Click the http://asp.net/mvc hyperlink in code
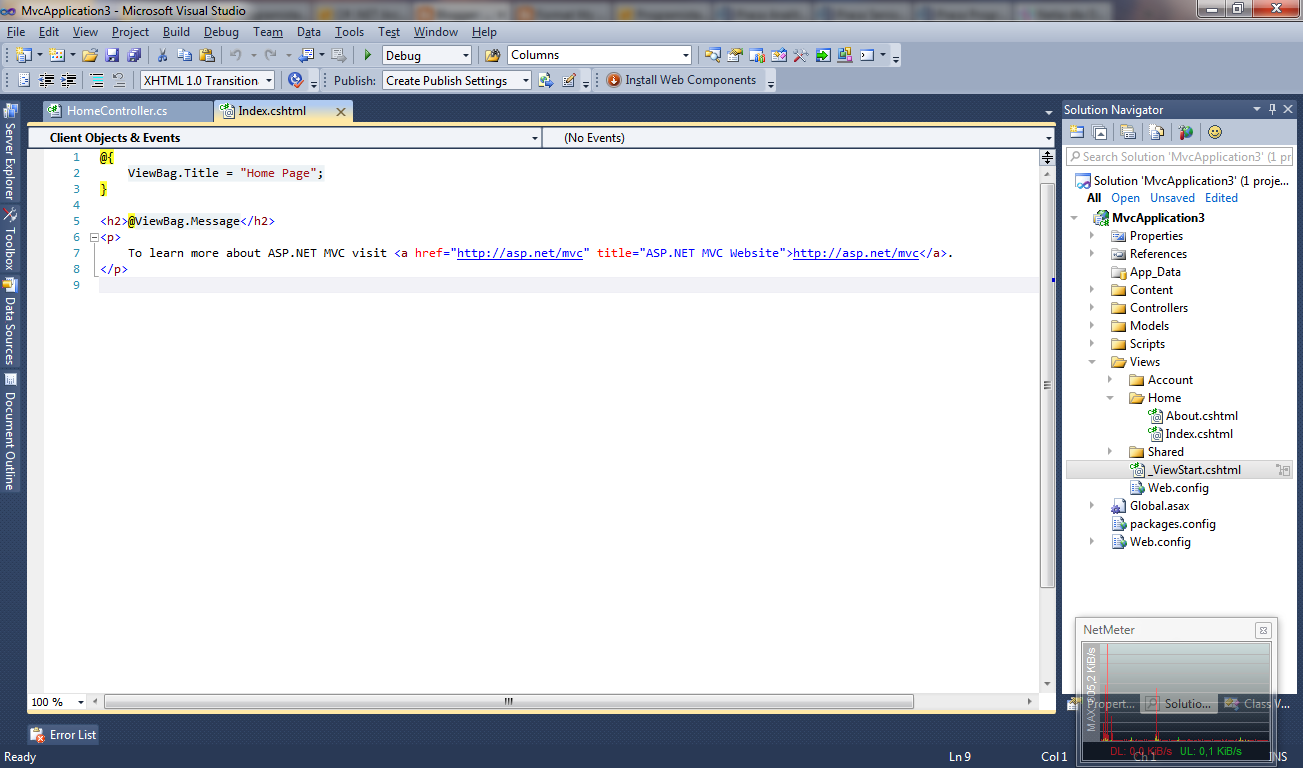The height and width of the screenshot is (768, 1303). coord(520,252)
